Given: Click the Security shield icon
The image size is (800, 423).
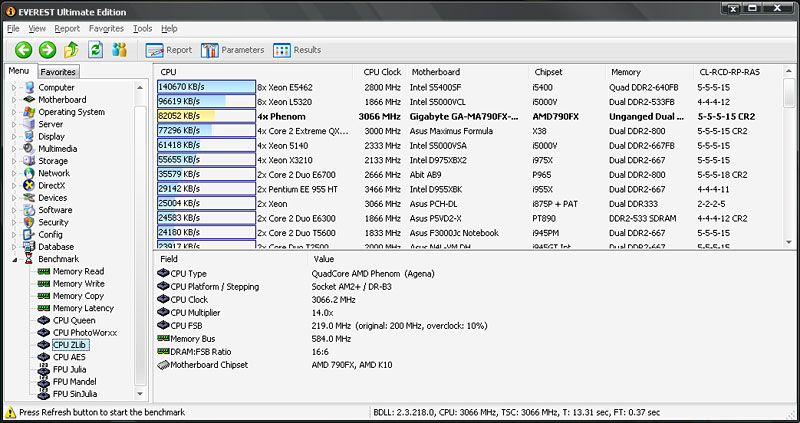Looking at the screenshot, I should [30, 222].
